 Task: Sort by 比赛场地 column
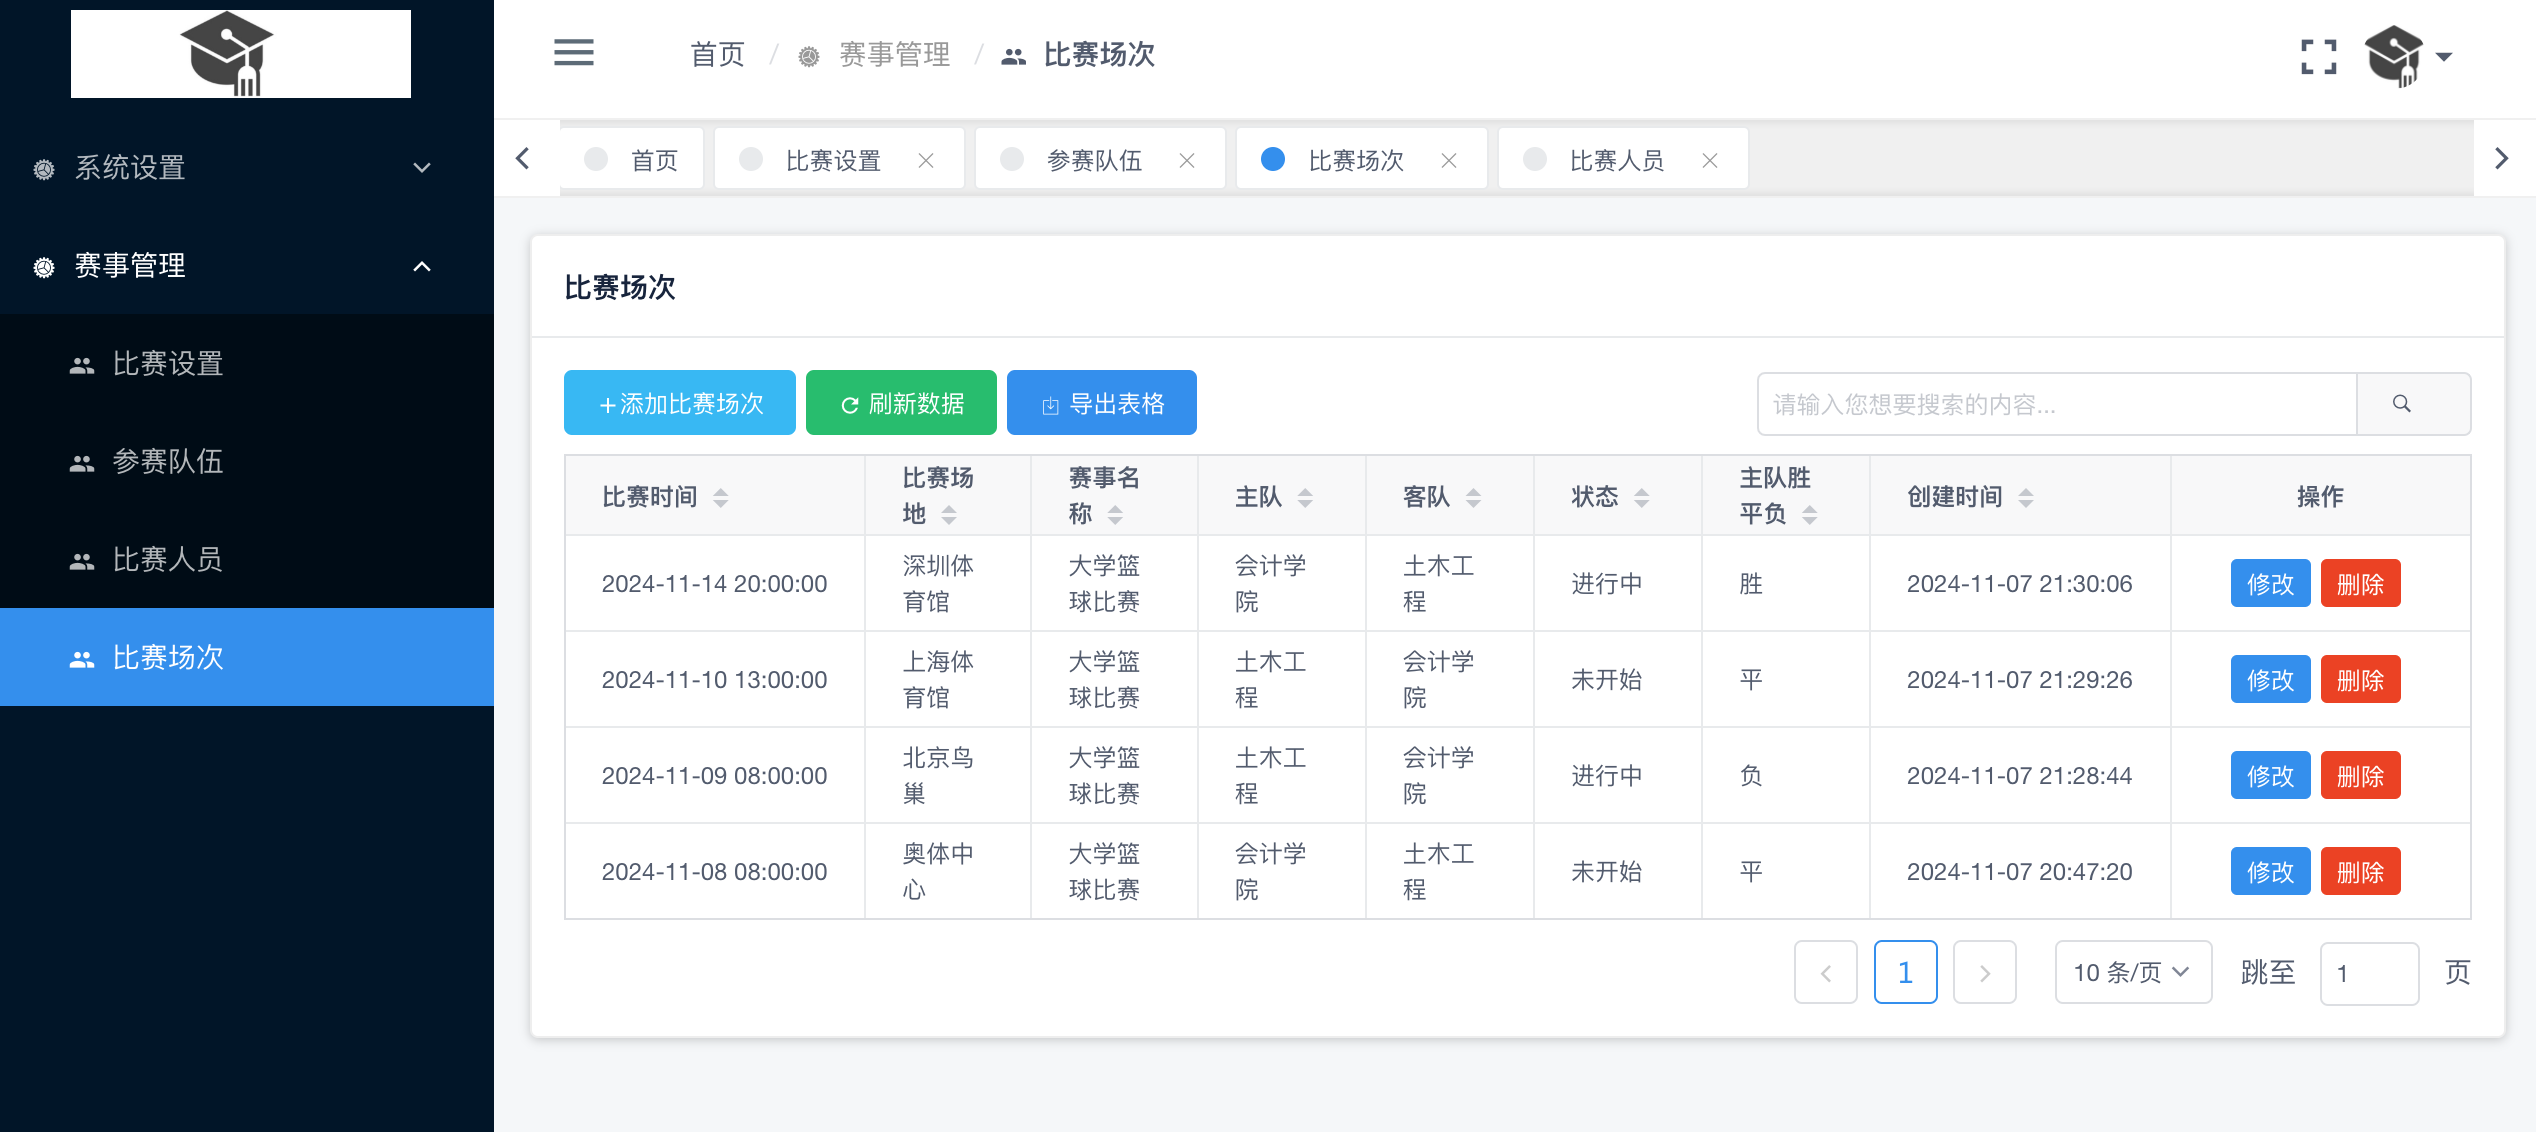pyautogui.click(x=949, y=514)
